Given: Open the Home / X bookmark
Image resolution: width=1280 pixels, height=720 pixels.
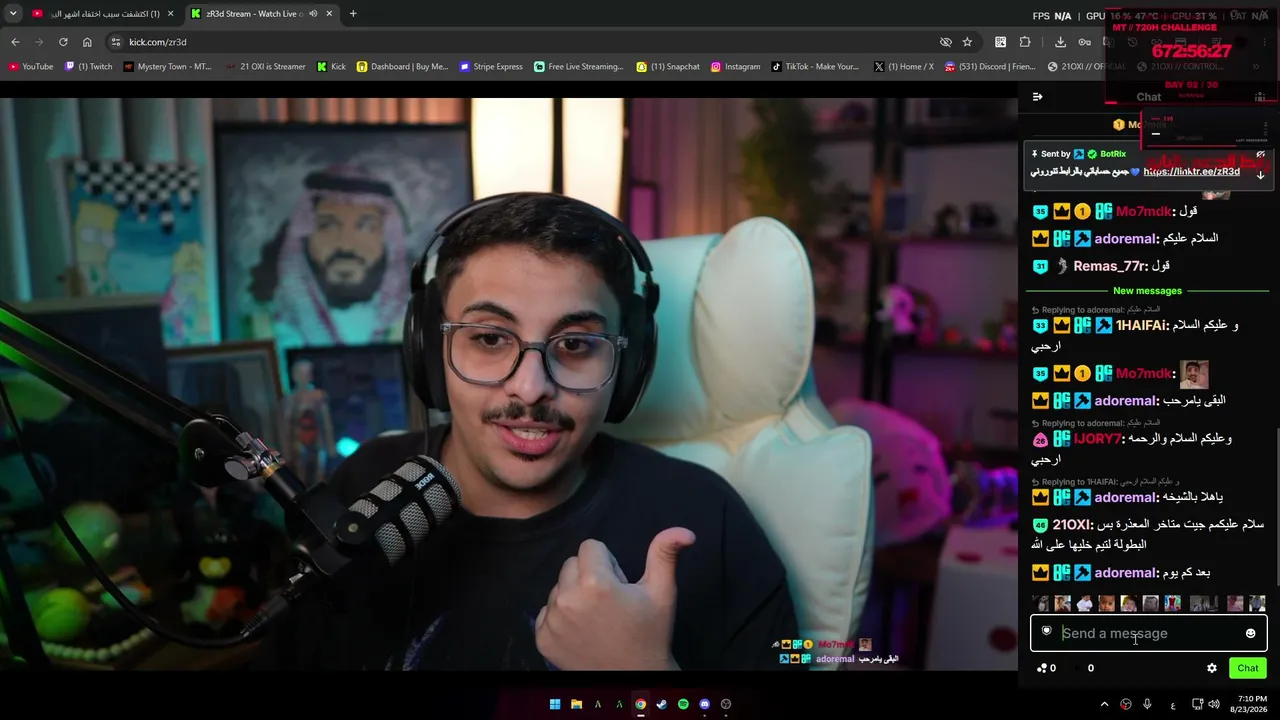Looking at the screenshot, I should click(904, 67).
